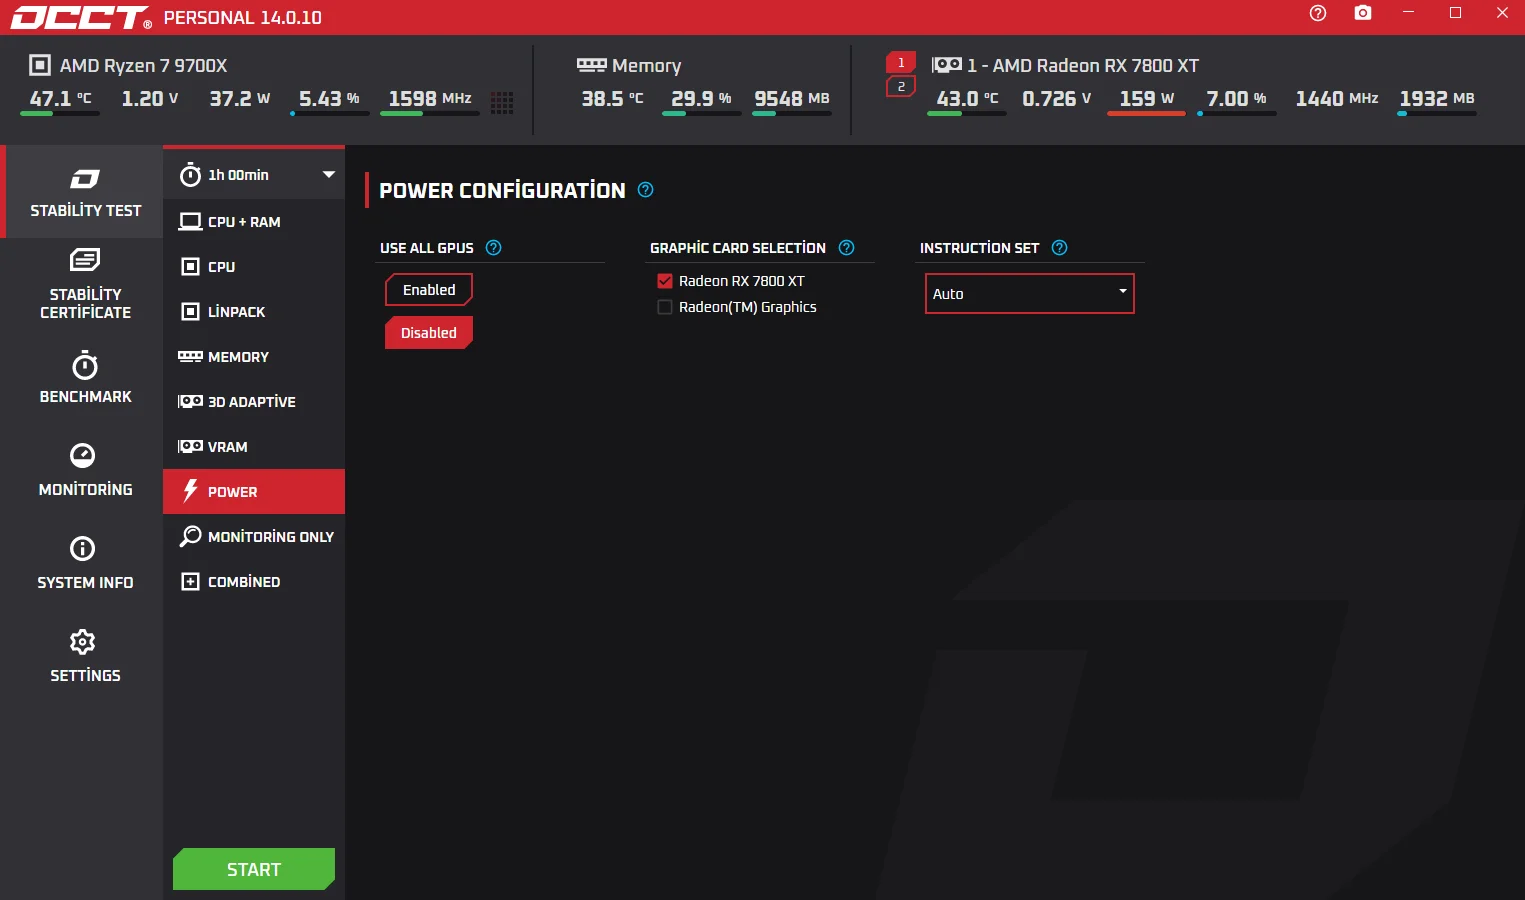Select GPU 2 in the header selector
Viewport: 1525px width, 900px height.
(901, 87)
